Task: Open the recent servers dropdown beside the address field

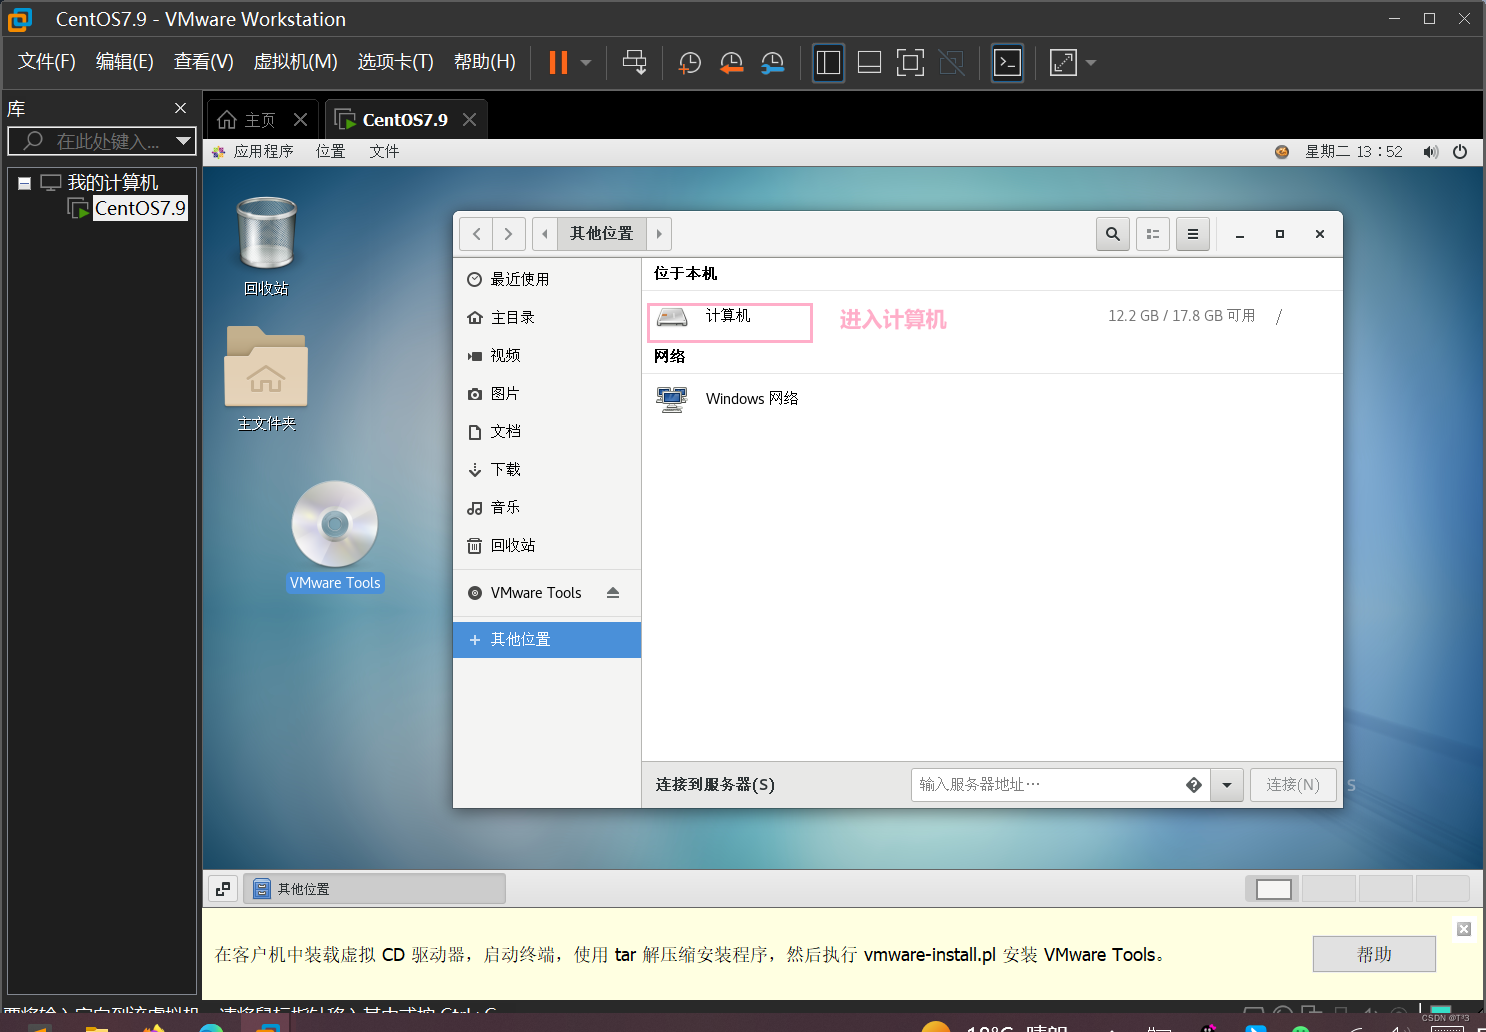Action: tap(1226, 785)
